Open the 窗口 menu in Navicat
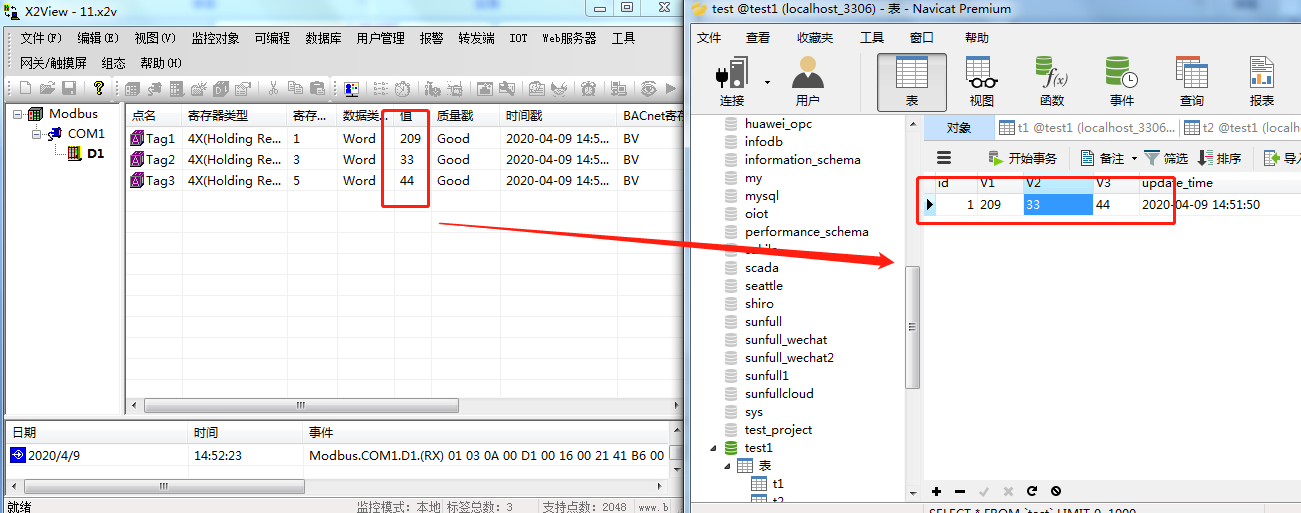Image resolution: width=1301 pixels, height=513 pixels. (x=922, y=38)
